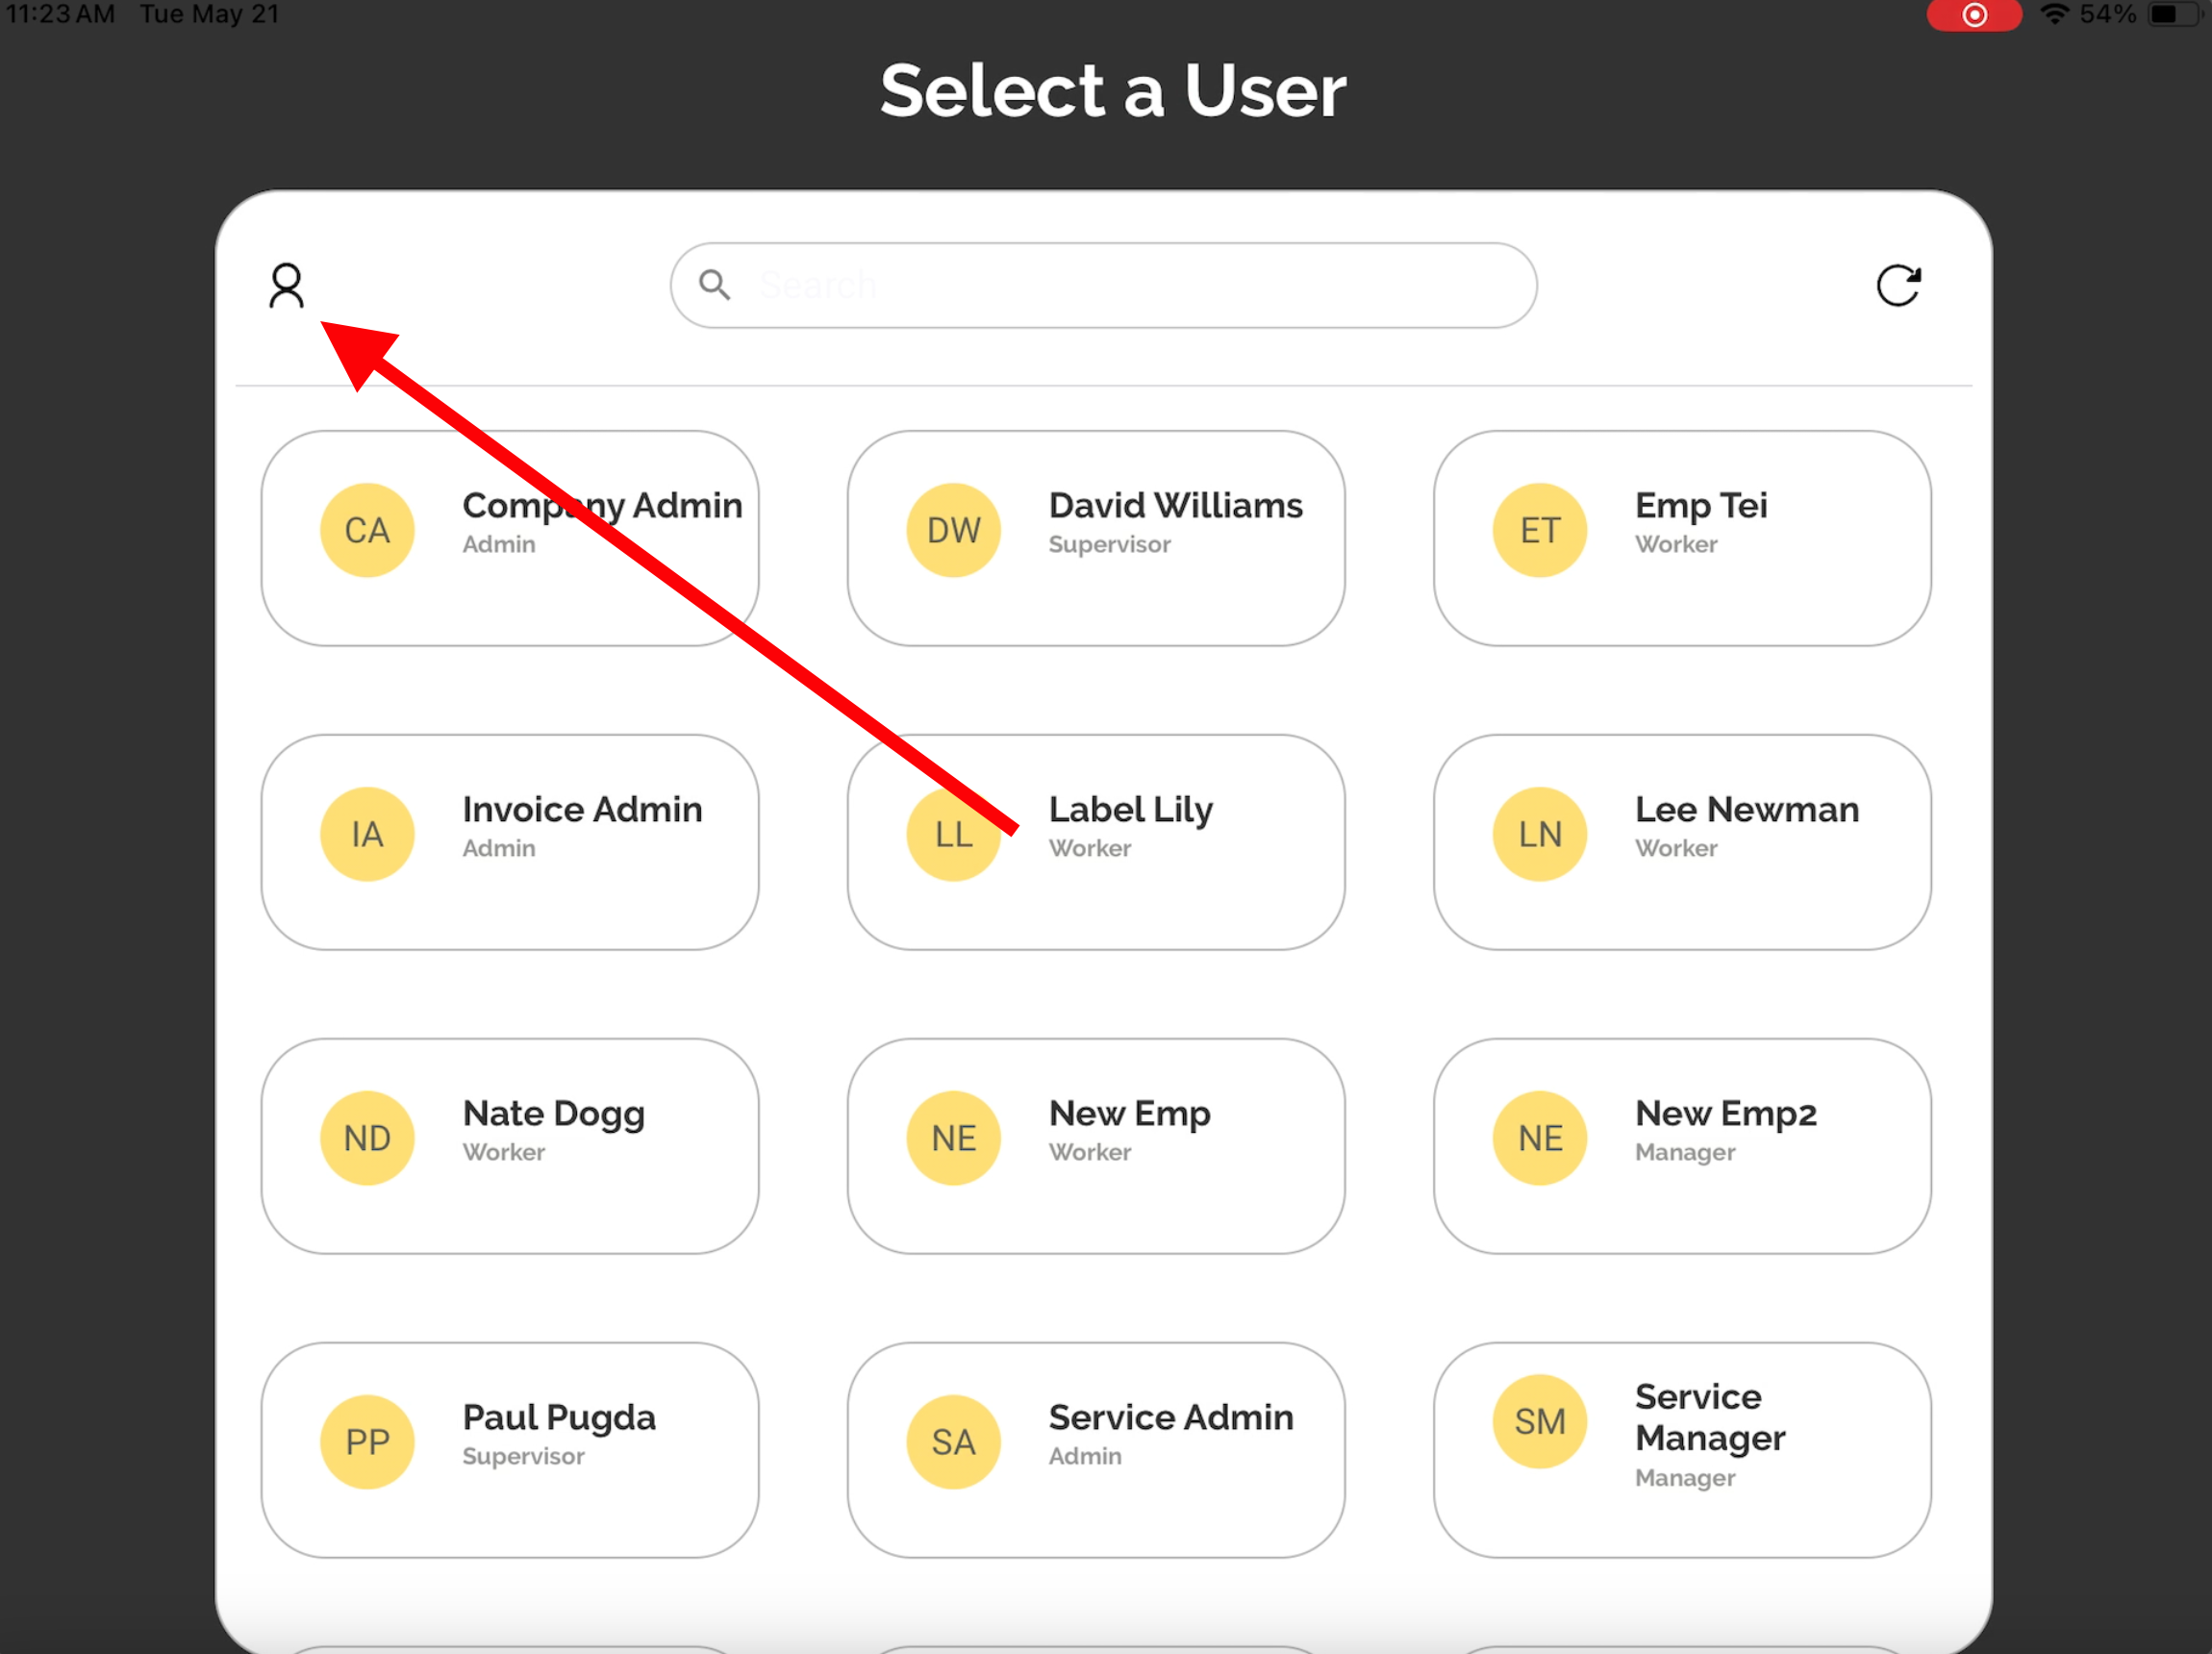Choose user David Williams
This screenshot has width=2212, height=1654.
[x=1096, y=538]
